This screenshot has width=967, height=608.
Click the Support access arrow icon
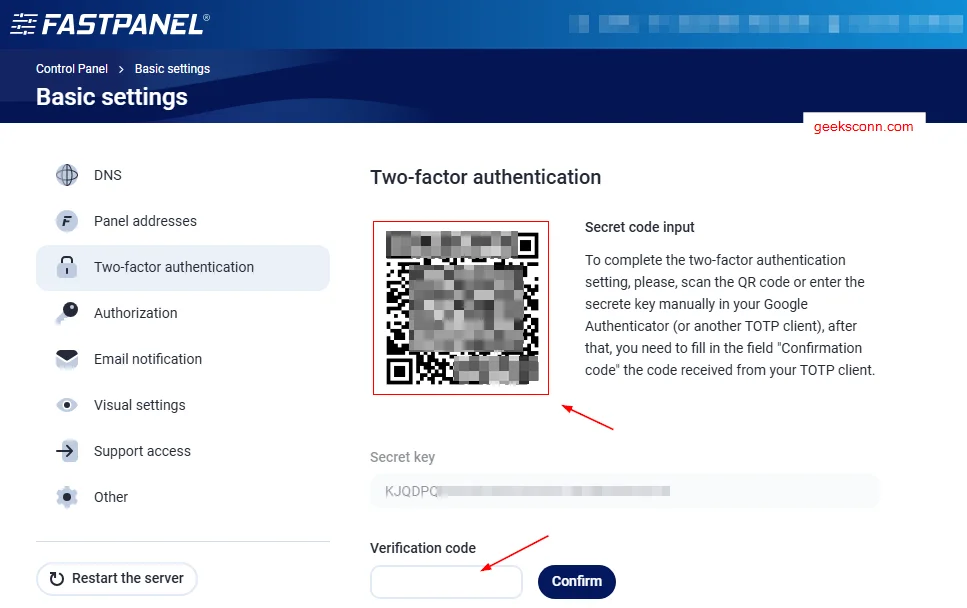[x=66, y=451]
